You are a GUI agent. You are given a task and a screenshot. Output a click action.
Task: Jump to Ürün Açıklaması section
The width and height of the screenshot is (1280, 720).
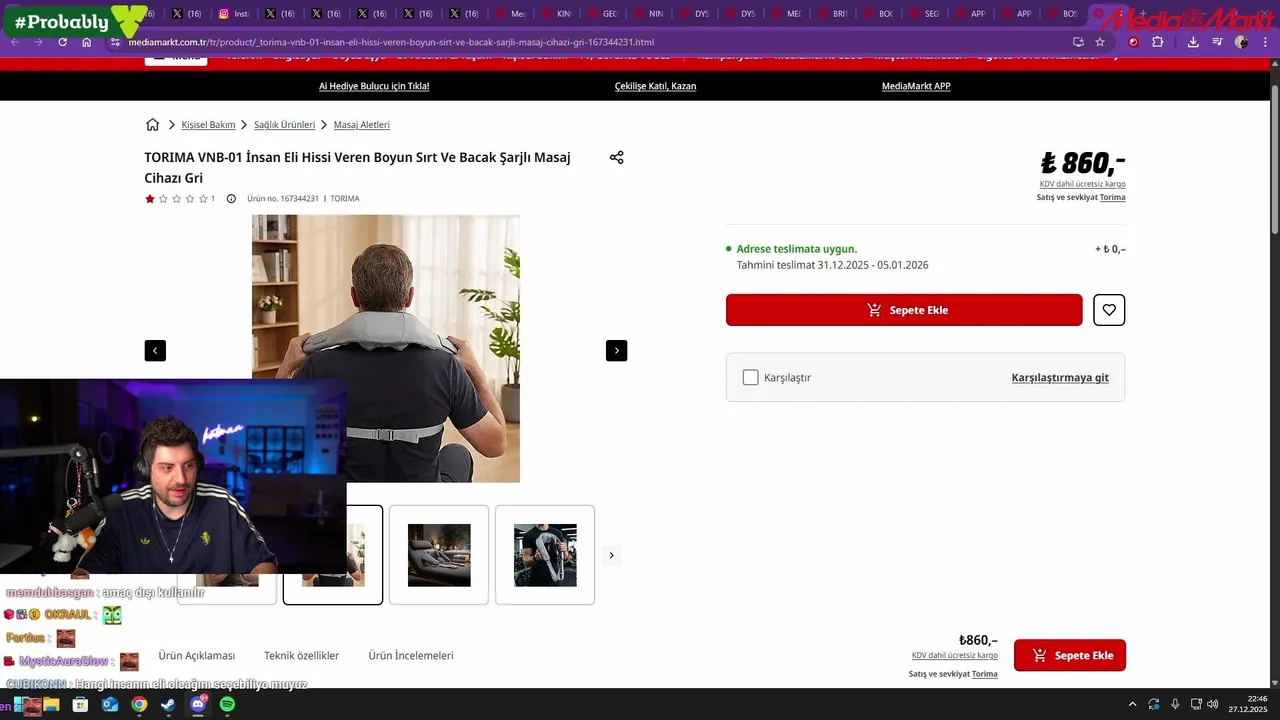[197, 656]
